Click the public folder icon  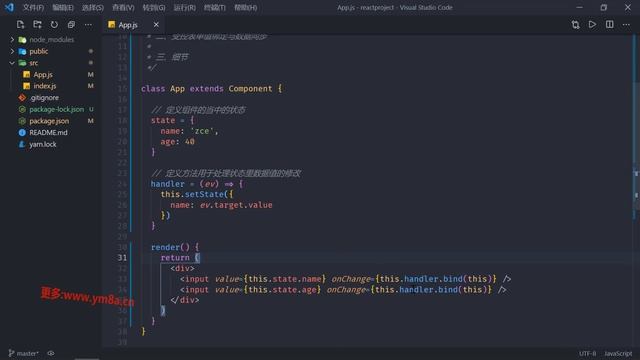pyautogui.click(x=22, y=51)
